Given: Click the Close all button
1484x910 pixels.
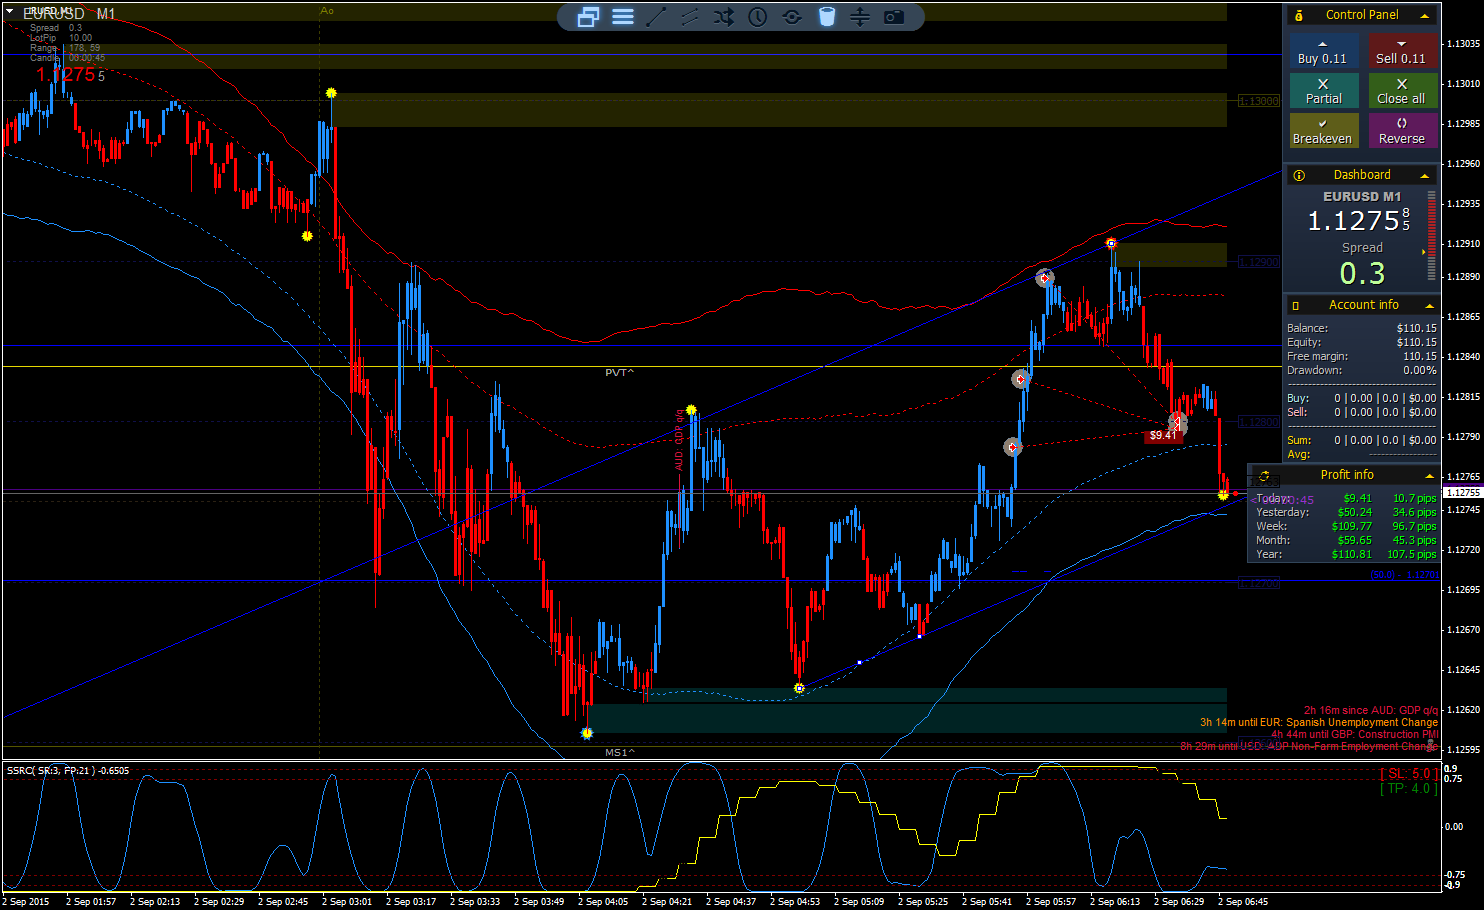Looking at the screenshot, I should pos(1402,91).
